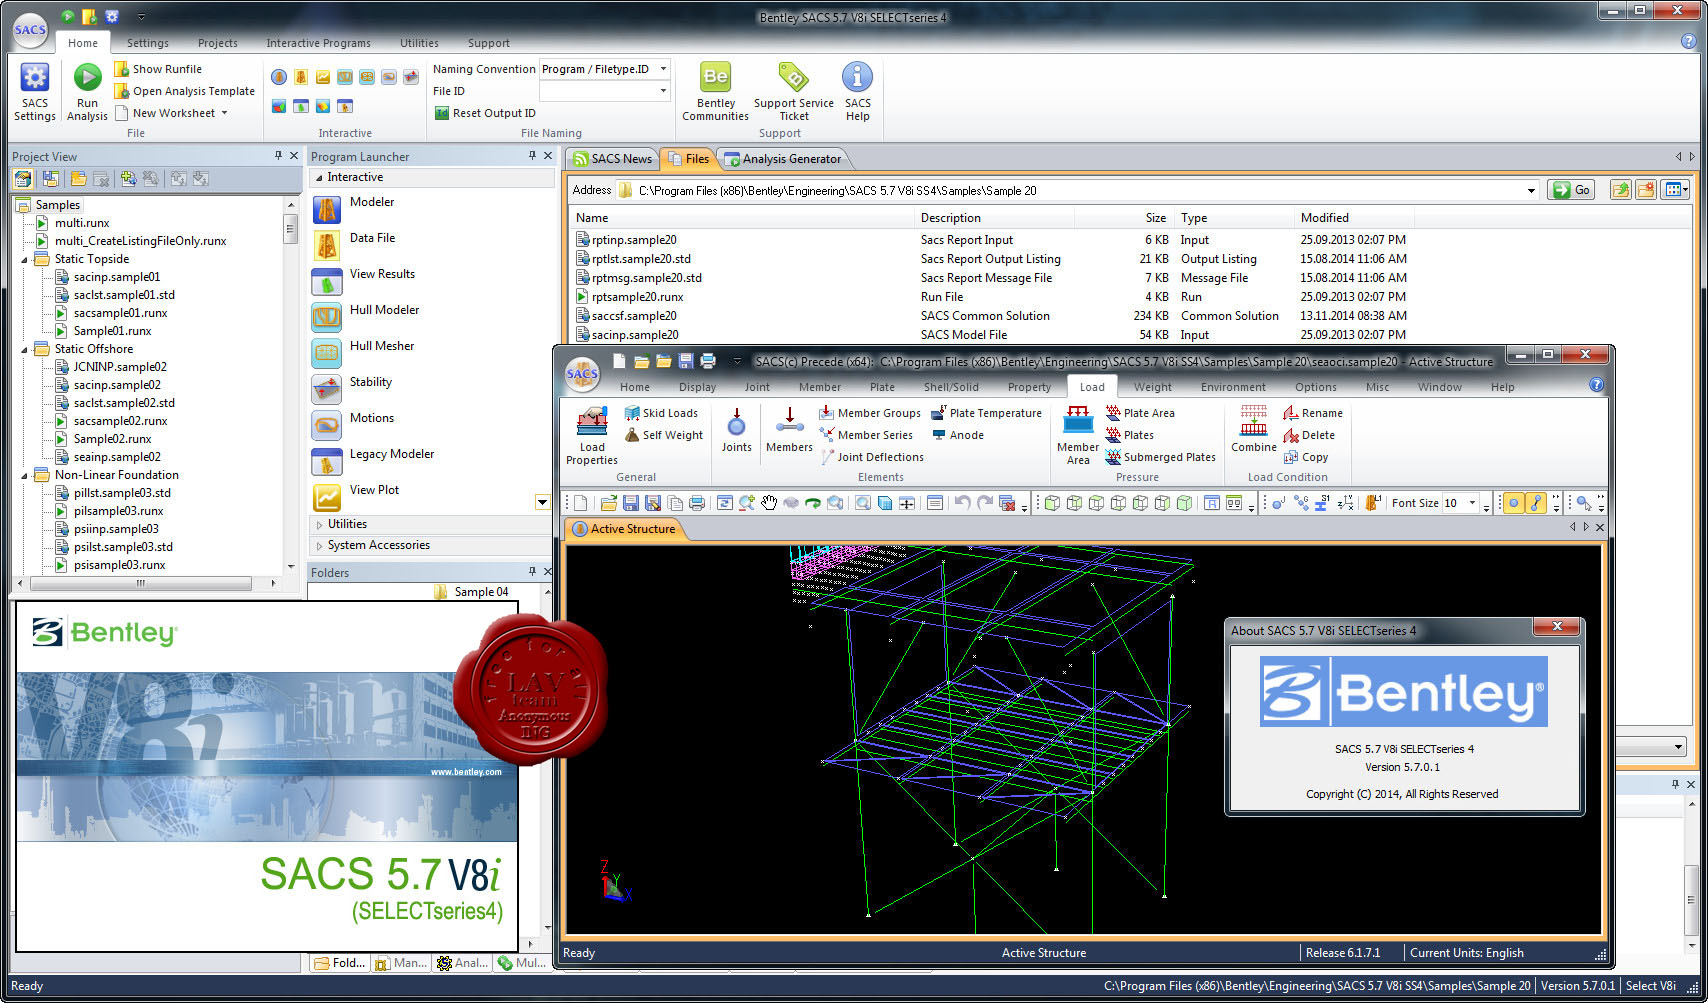Toggle the Program Launcher auto-hide pin
The width and height of the screenshot is (1708, 1003).
tap(532, 156)
